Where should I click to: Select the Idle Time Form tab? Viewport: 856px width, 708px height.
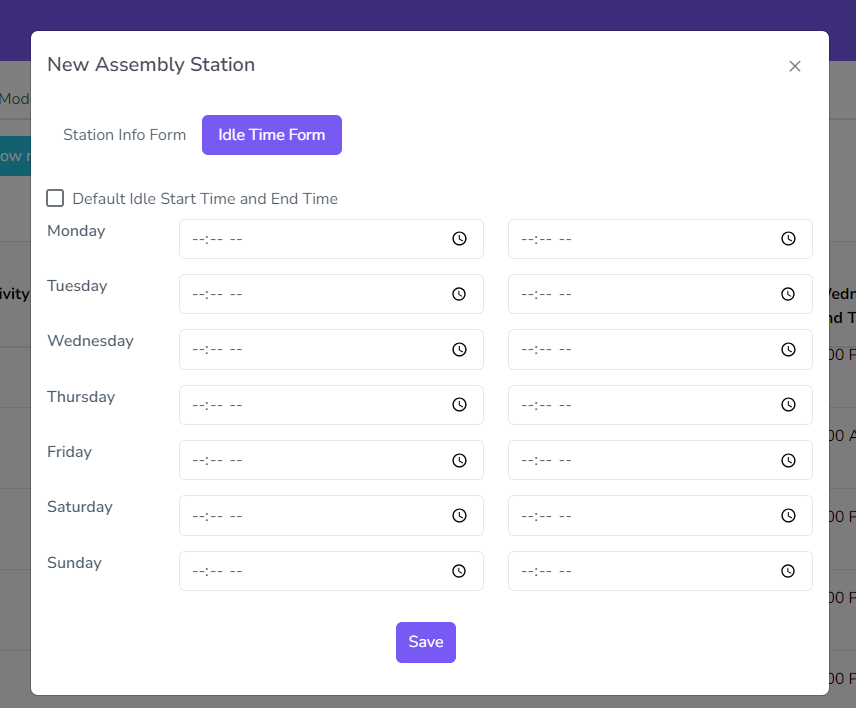pyautogui.click(x=272, y=135)
